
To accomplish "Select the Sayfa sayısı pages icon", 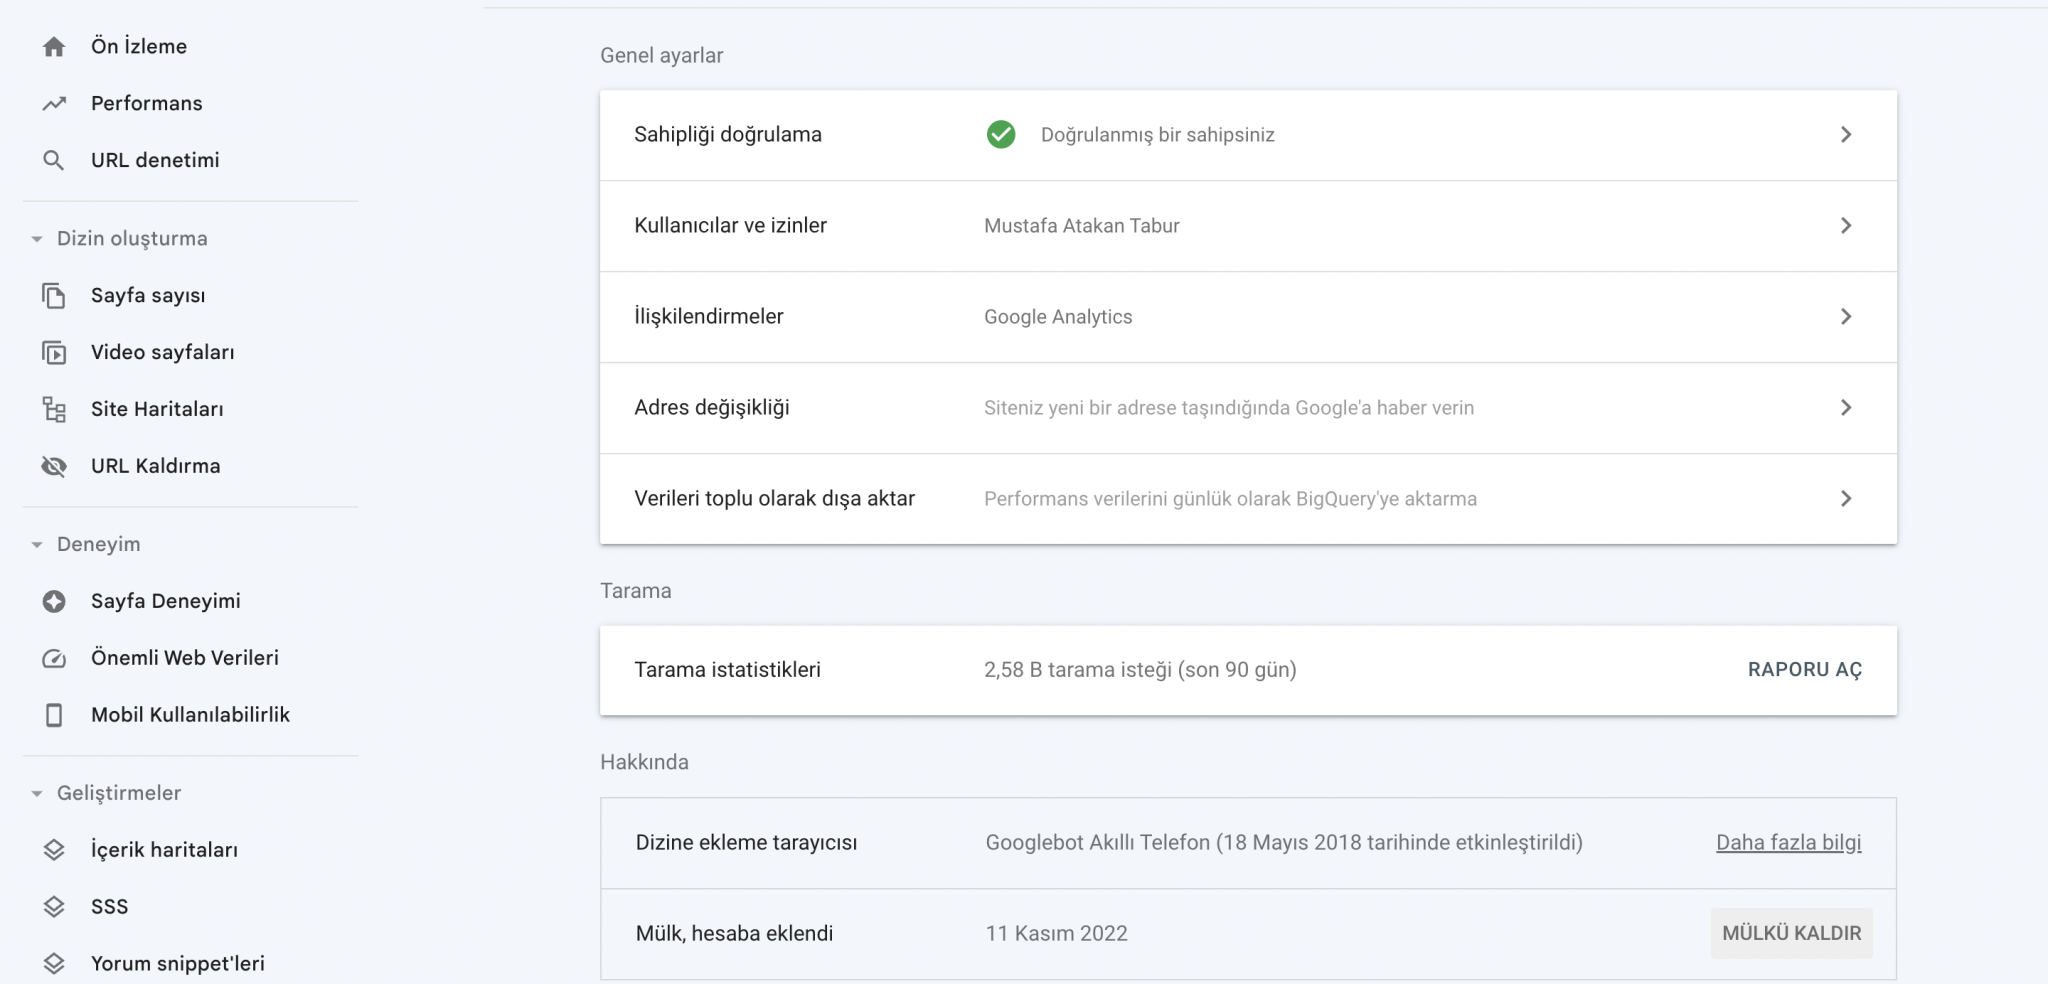I will [55, 295].
